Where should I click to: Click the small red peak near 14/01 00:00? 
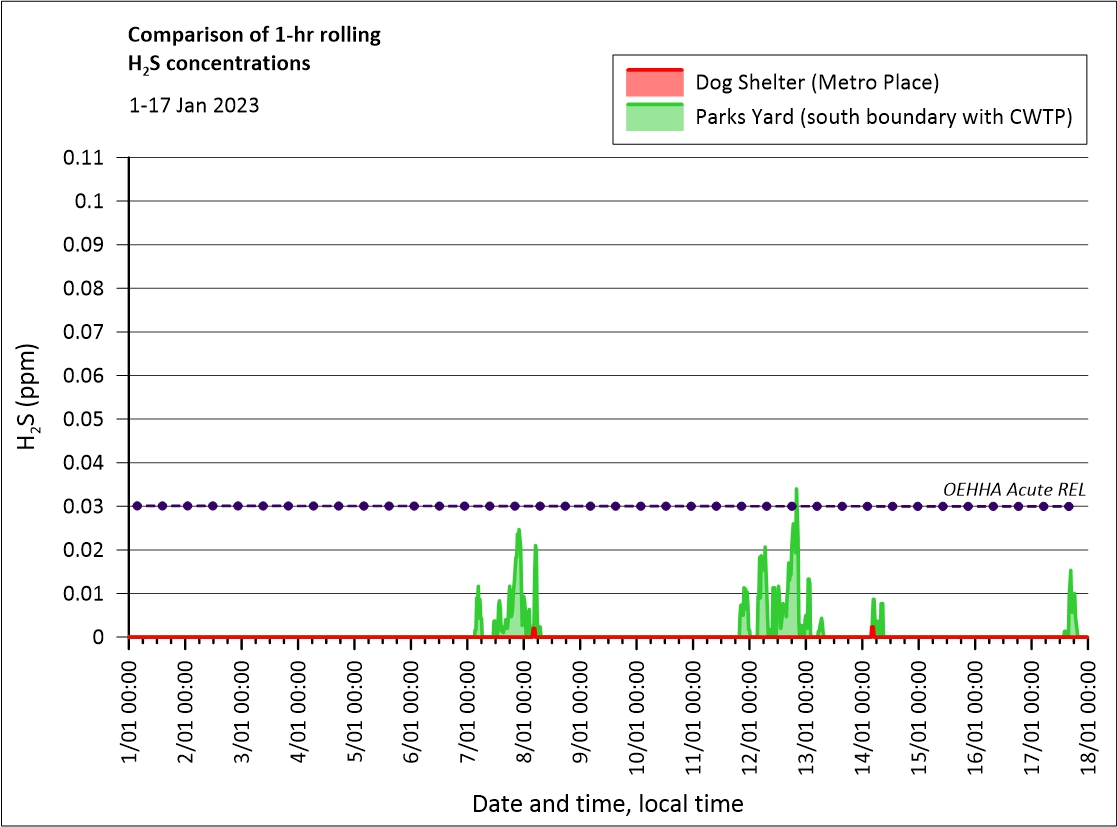(872, 630)
